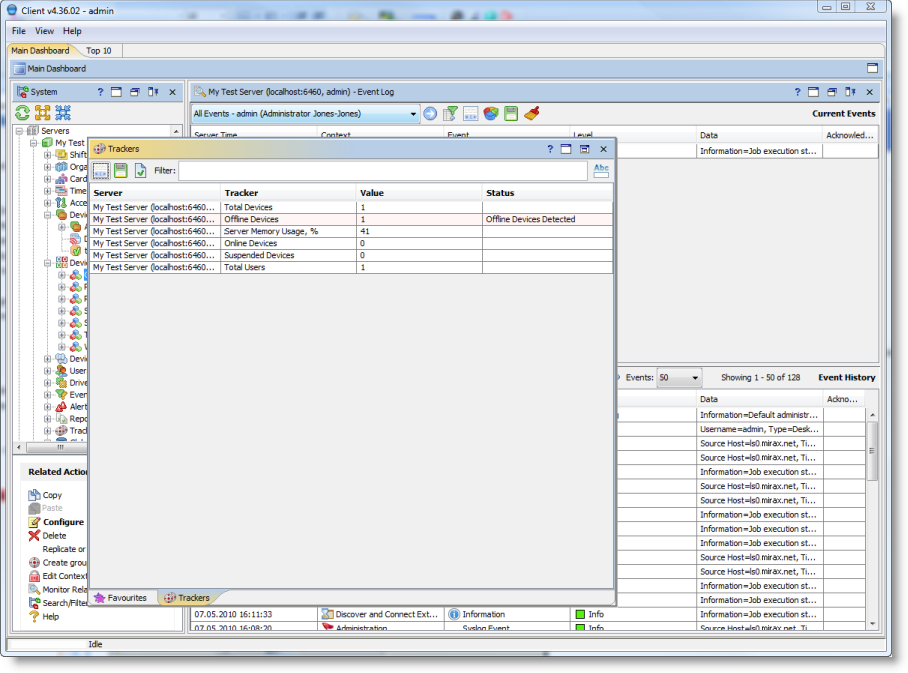This screenshot has height=673, width=908.
Task: Switch to the Favourites tab
Action: 120,598
